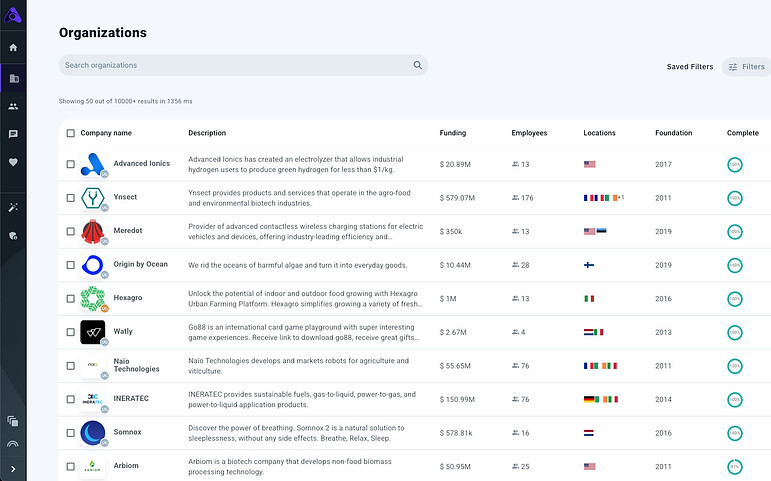Open the Home icon in sidebar

(x=13, y=48)
